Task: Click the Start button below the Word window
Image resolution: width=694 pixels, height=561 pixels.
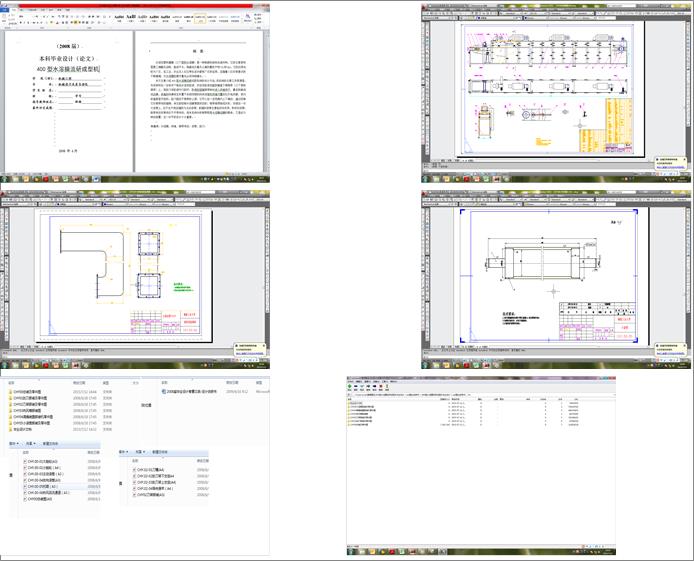Action: click(x=4, y=179)
